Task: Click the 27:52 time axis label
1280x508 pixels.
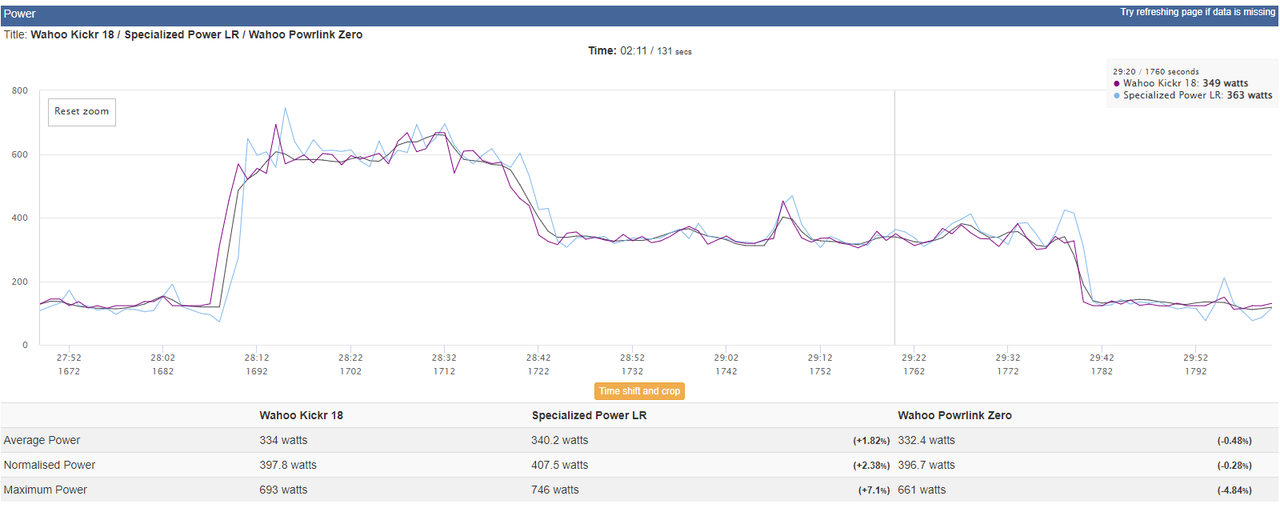Action: tap(68, 357)
